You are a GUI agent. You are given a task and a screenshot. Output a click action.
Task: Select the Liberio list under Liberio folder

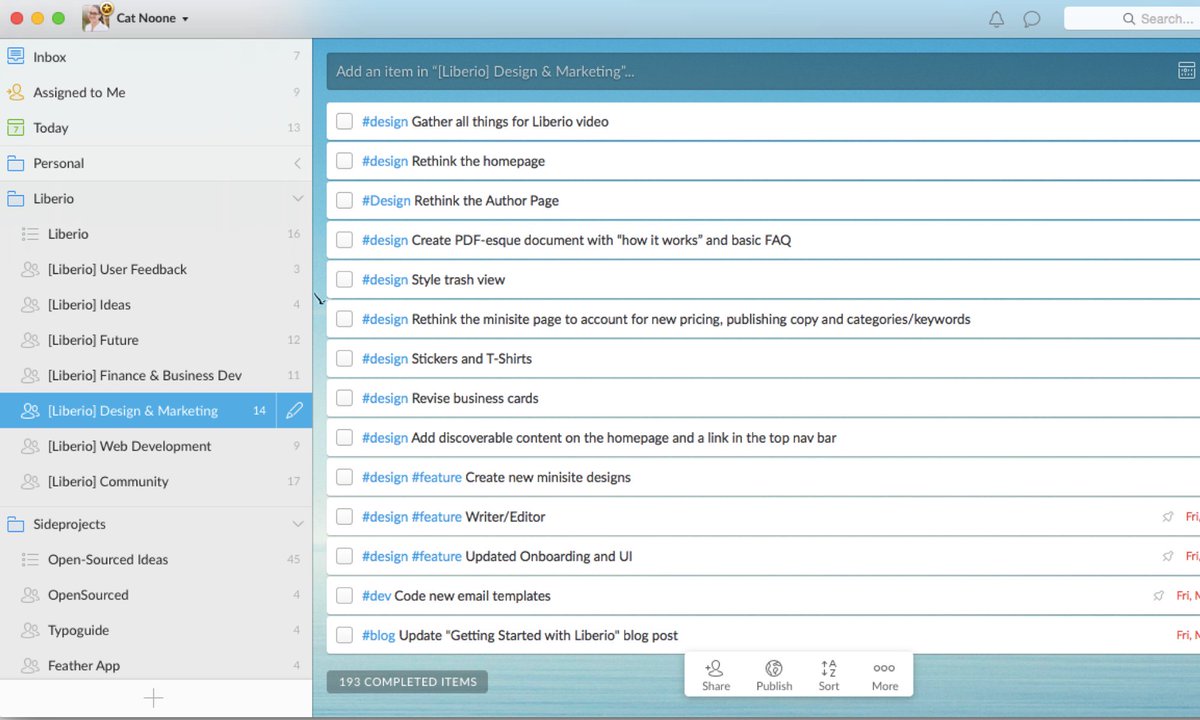[x=156, y=234]
